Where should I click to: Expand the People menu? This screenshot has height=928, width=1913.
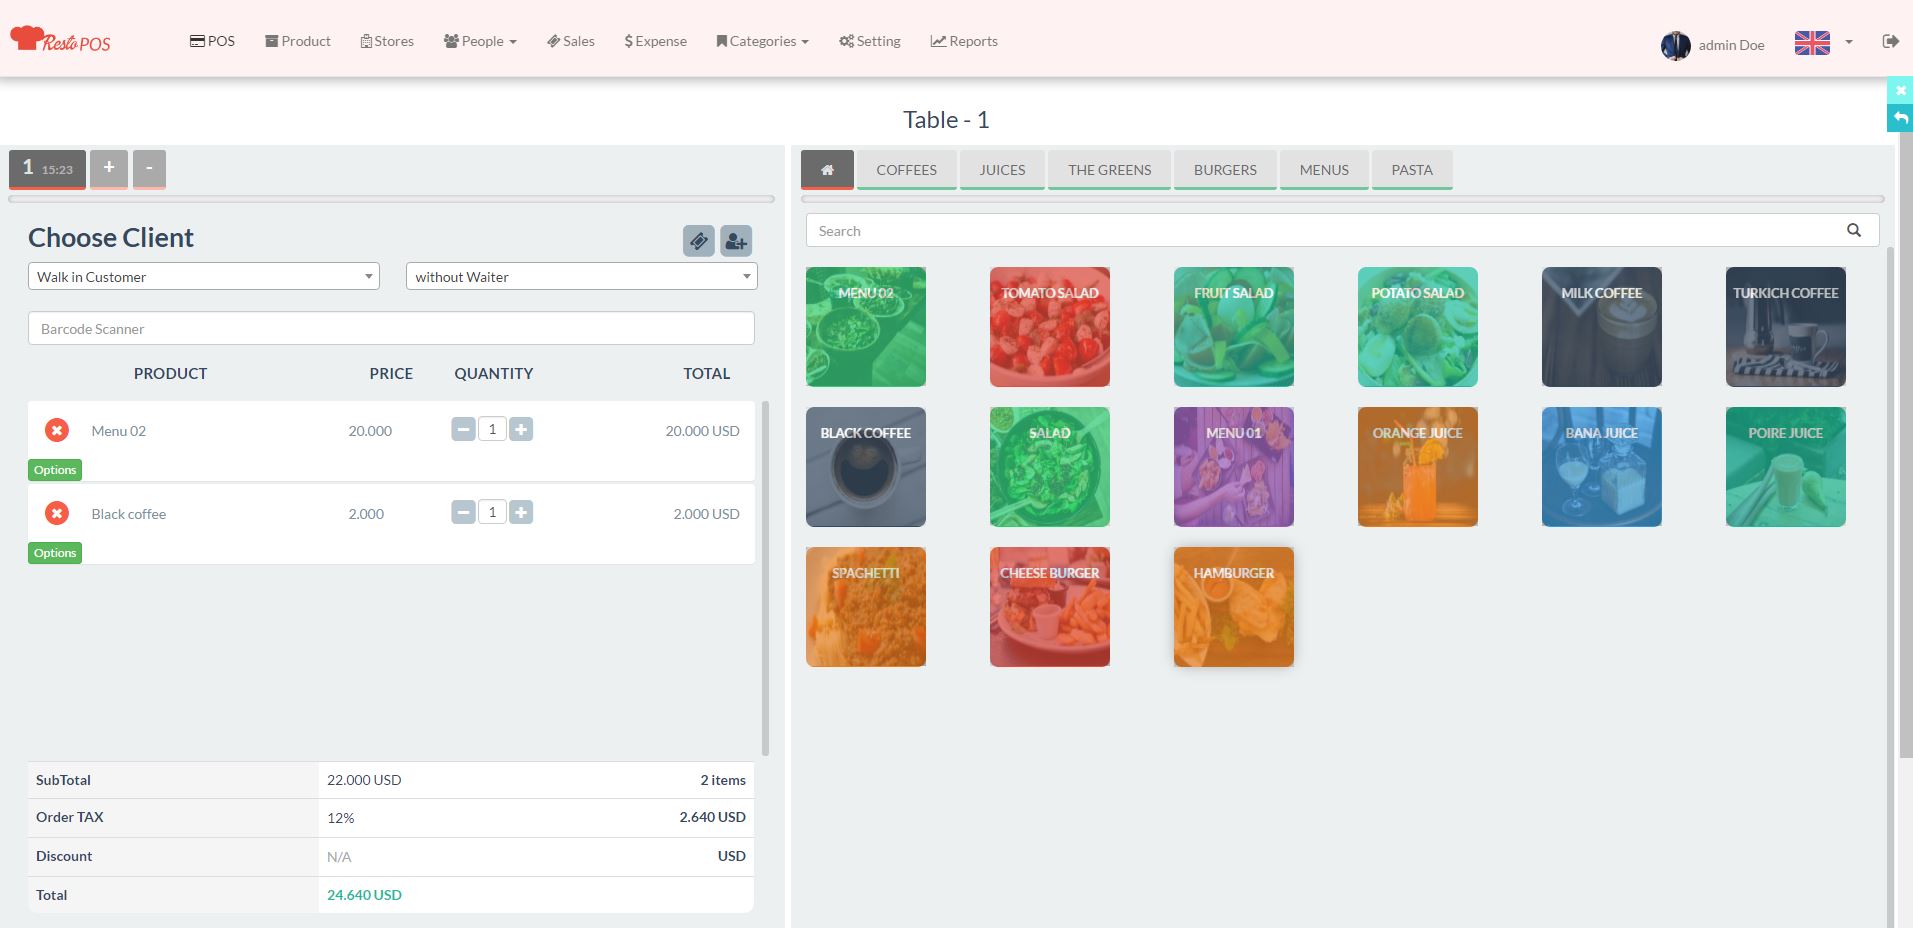pyautogui.click(x=481, y=41)
